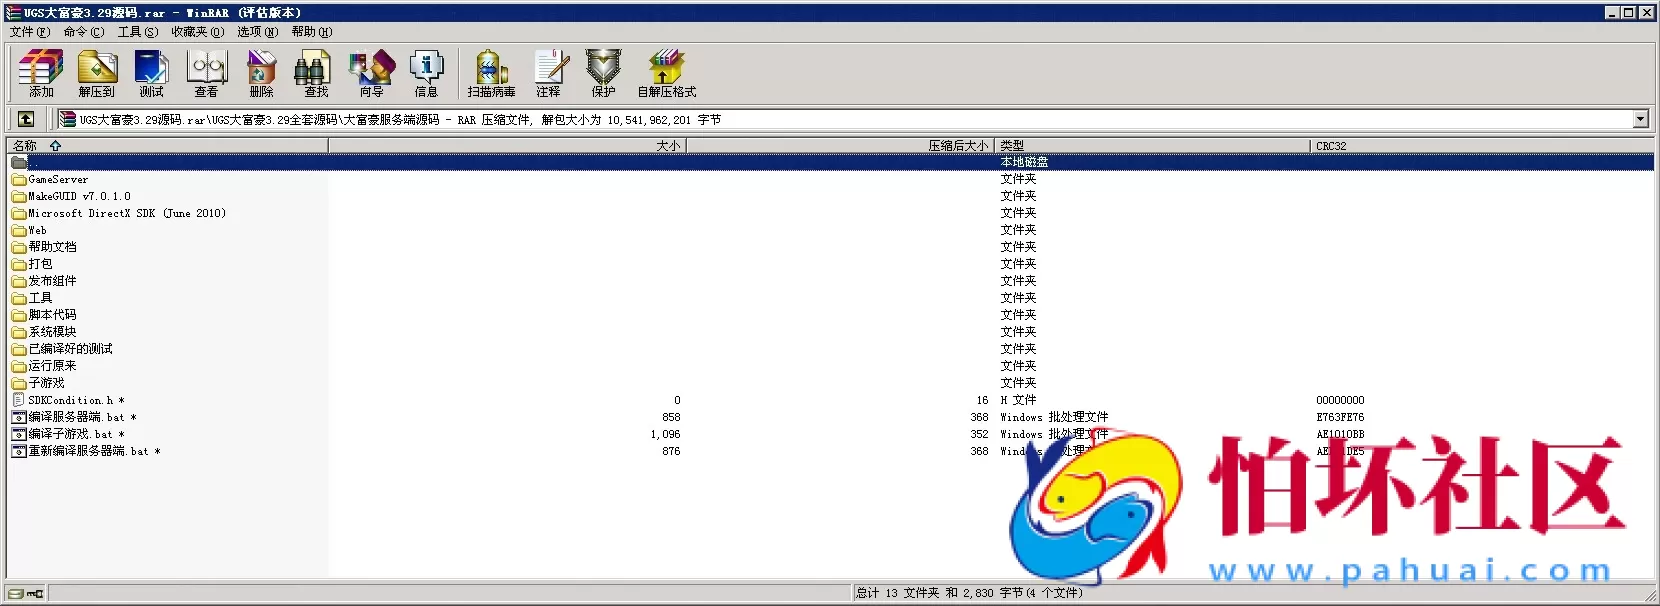Open the 命令(C) menu
1660x606 pixels.
[84, 32]
